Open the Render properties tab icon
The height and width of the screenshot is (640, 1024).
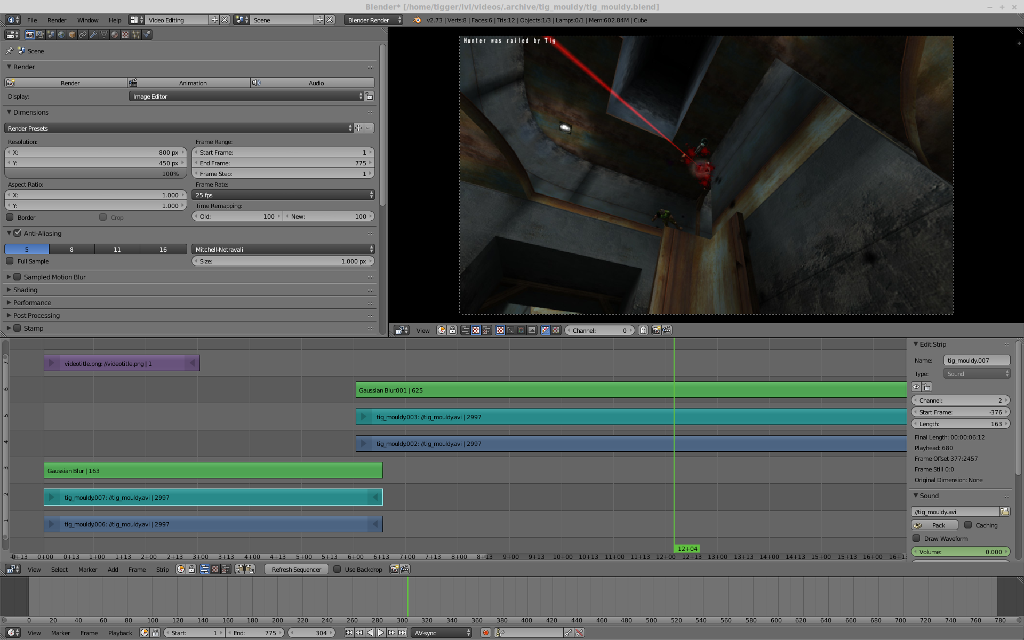pos(30,35)
